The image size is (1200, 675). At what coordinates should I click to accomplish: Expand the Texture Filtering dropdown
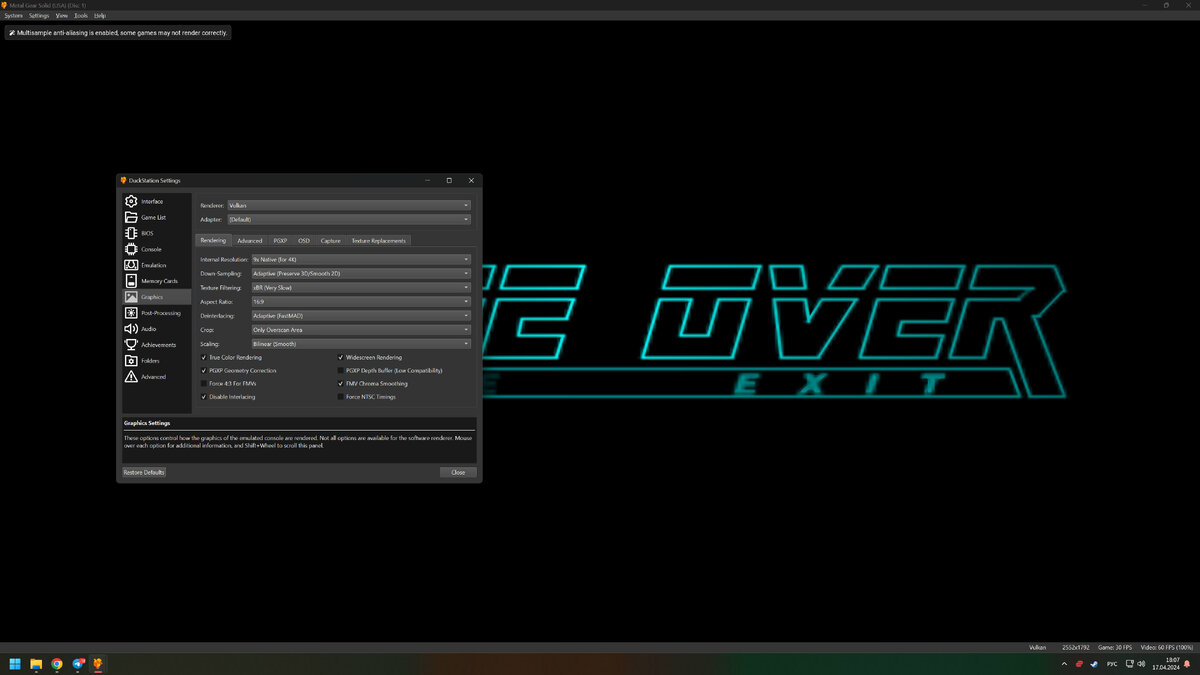pyautogui.click(x=360, y=287)
